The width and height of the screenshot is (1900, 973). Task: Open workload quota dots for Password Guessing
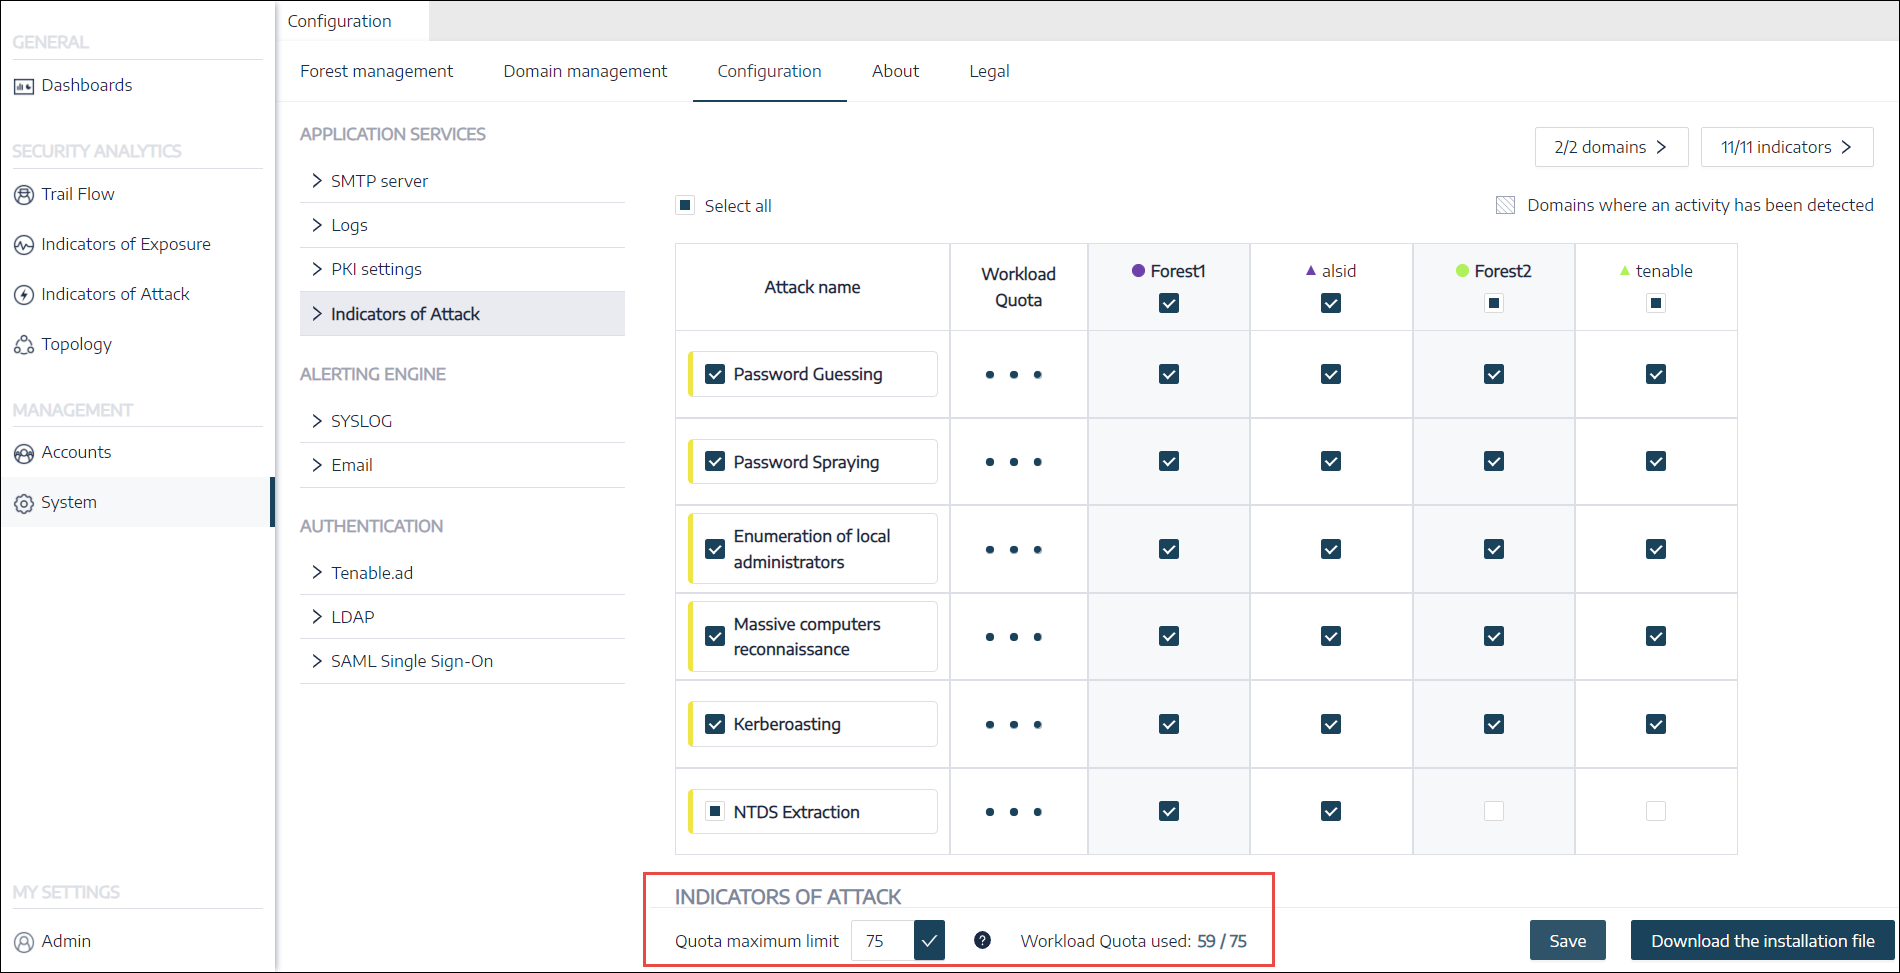coord(1014,375)
